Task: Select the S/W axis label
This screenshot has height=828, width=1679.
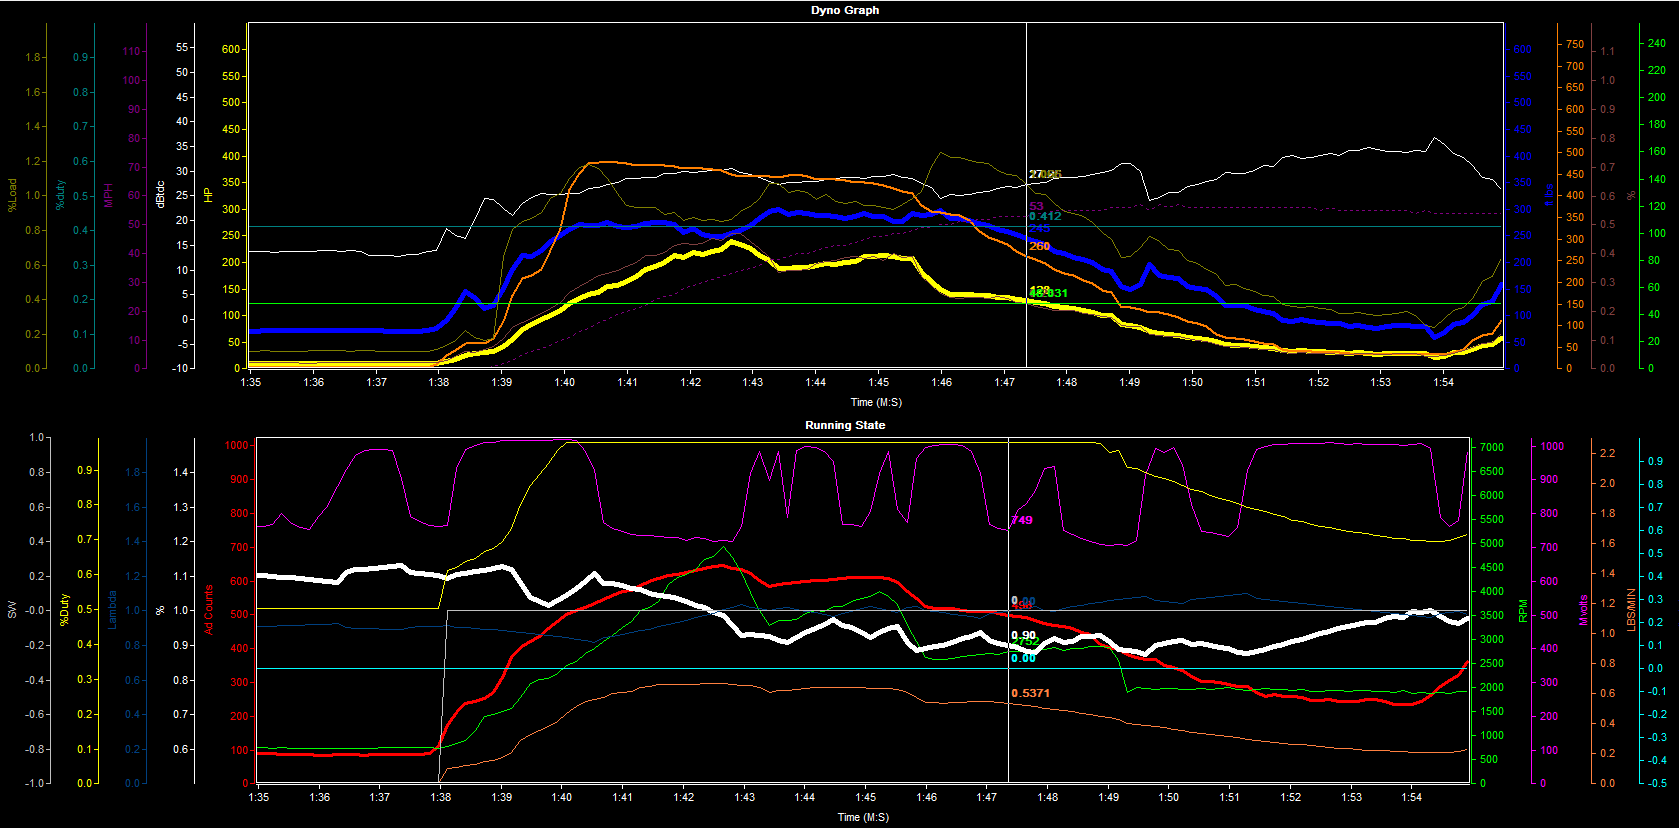Action: click(12, 610)
